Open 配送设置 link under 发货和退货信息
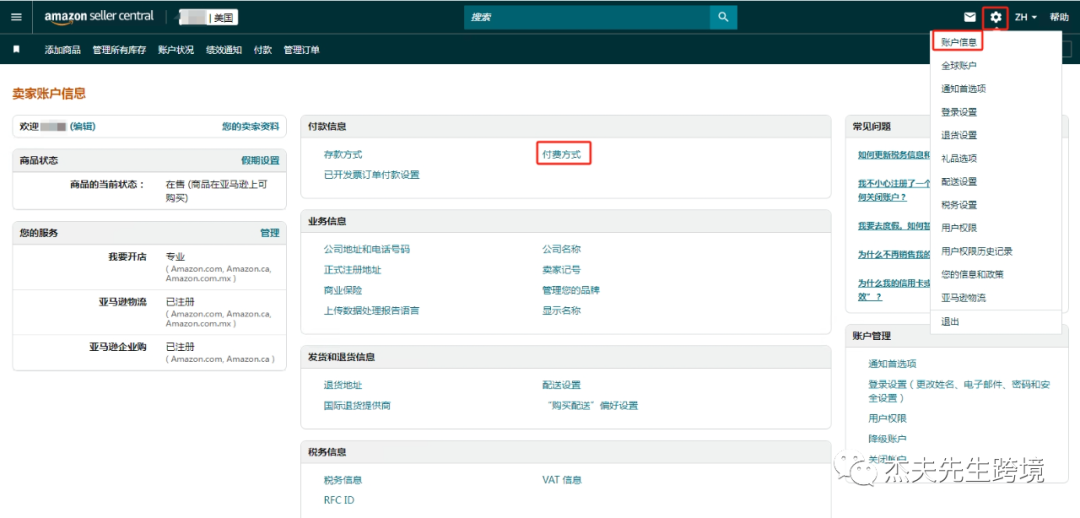 tap(561, 385)
